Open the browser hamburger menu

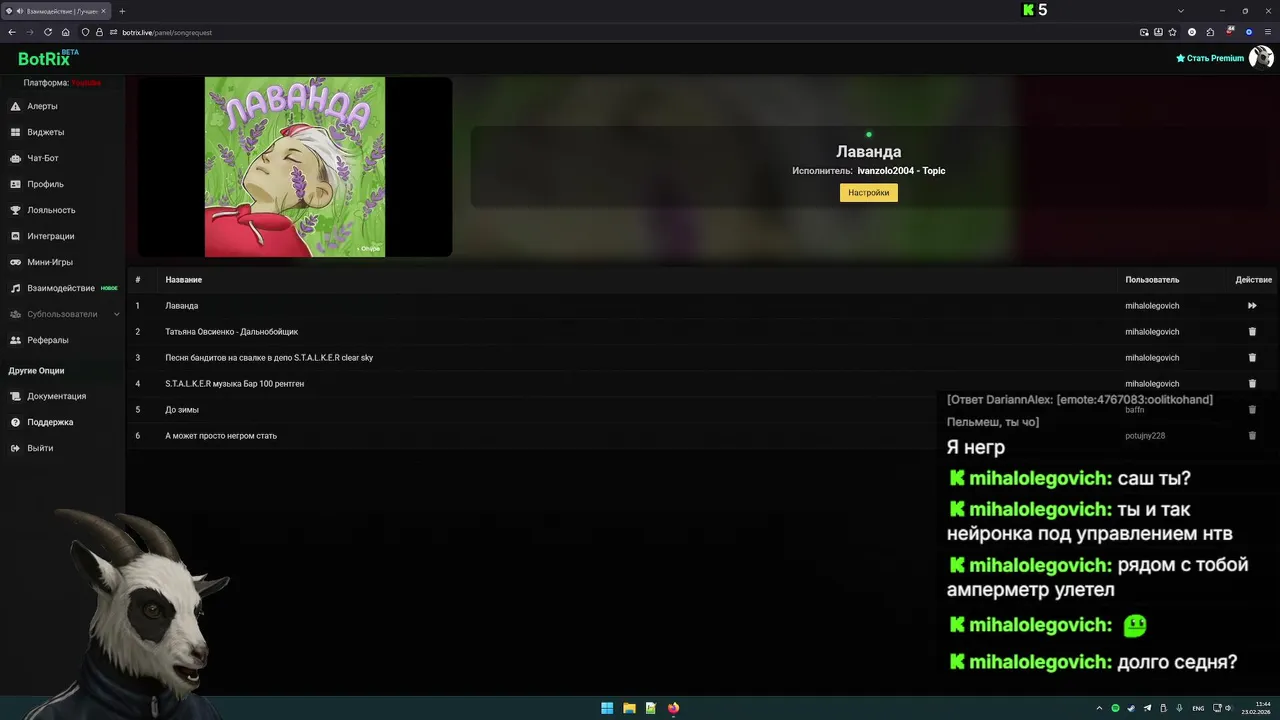pyautogui.click(x=1267, y=32)
